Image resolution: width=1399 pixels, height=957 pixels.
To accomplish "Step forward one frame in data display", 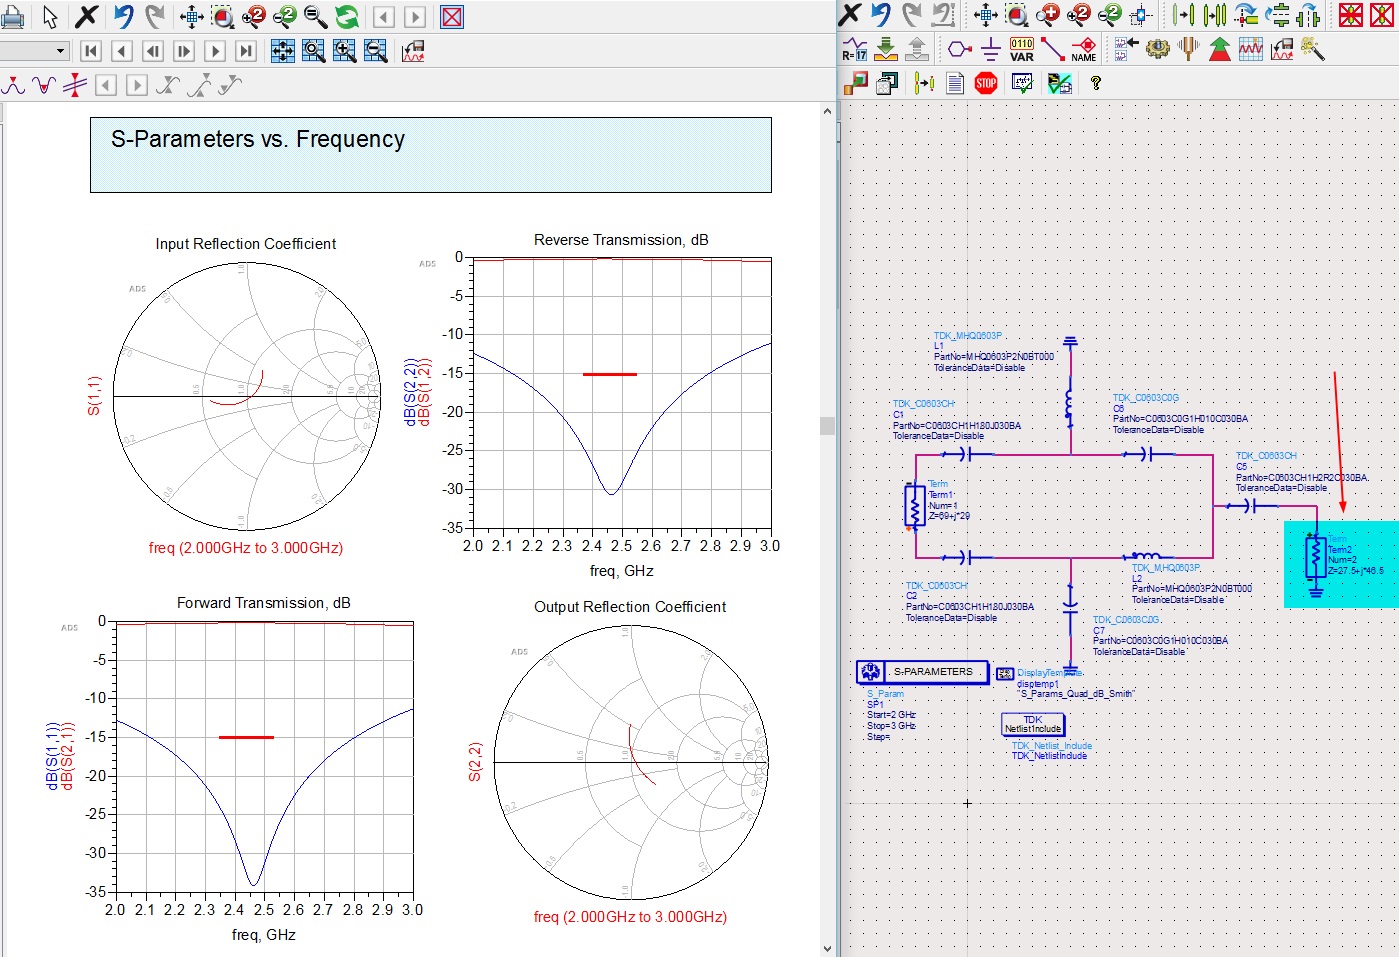I will coord(184,51).
